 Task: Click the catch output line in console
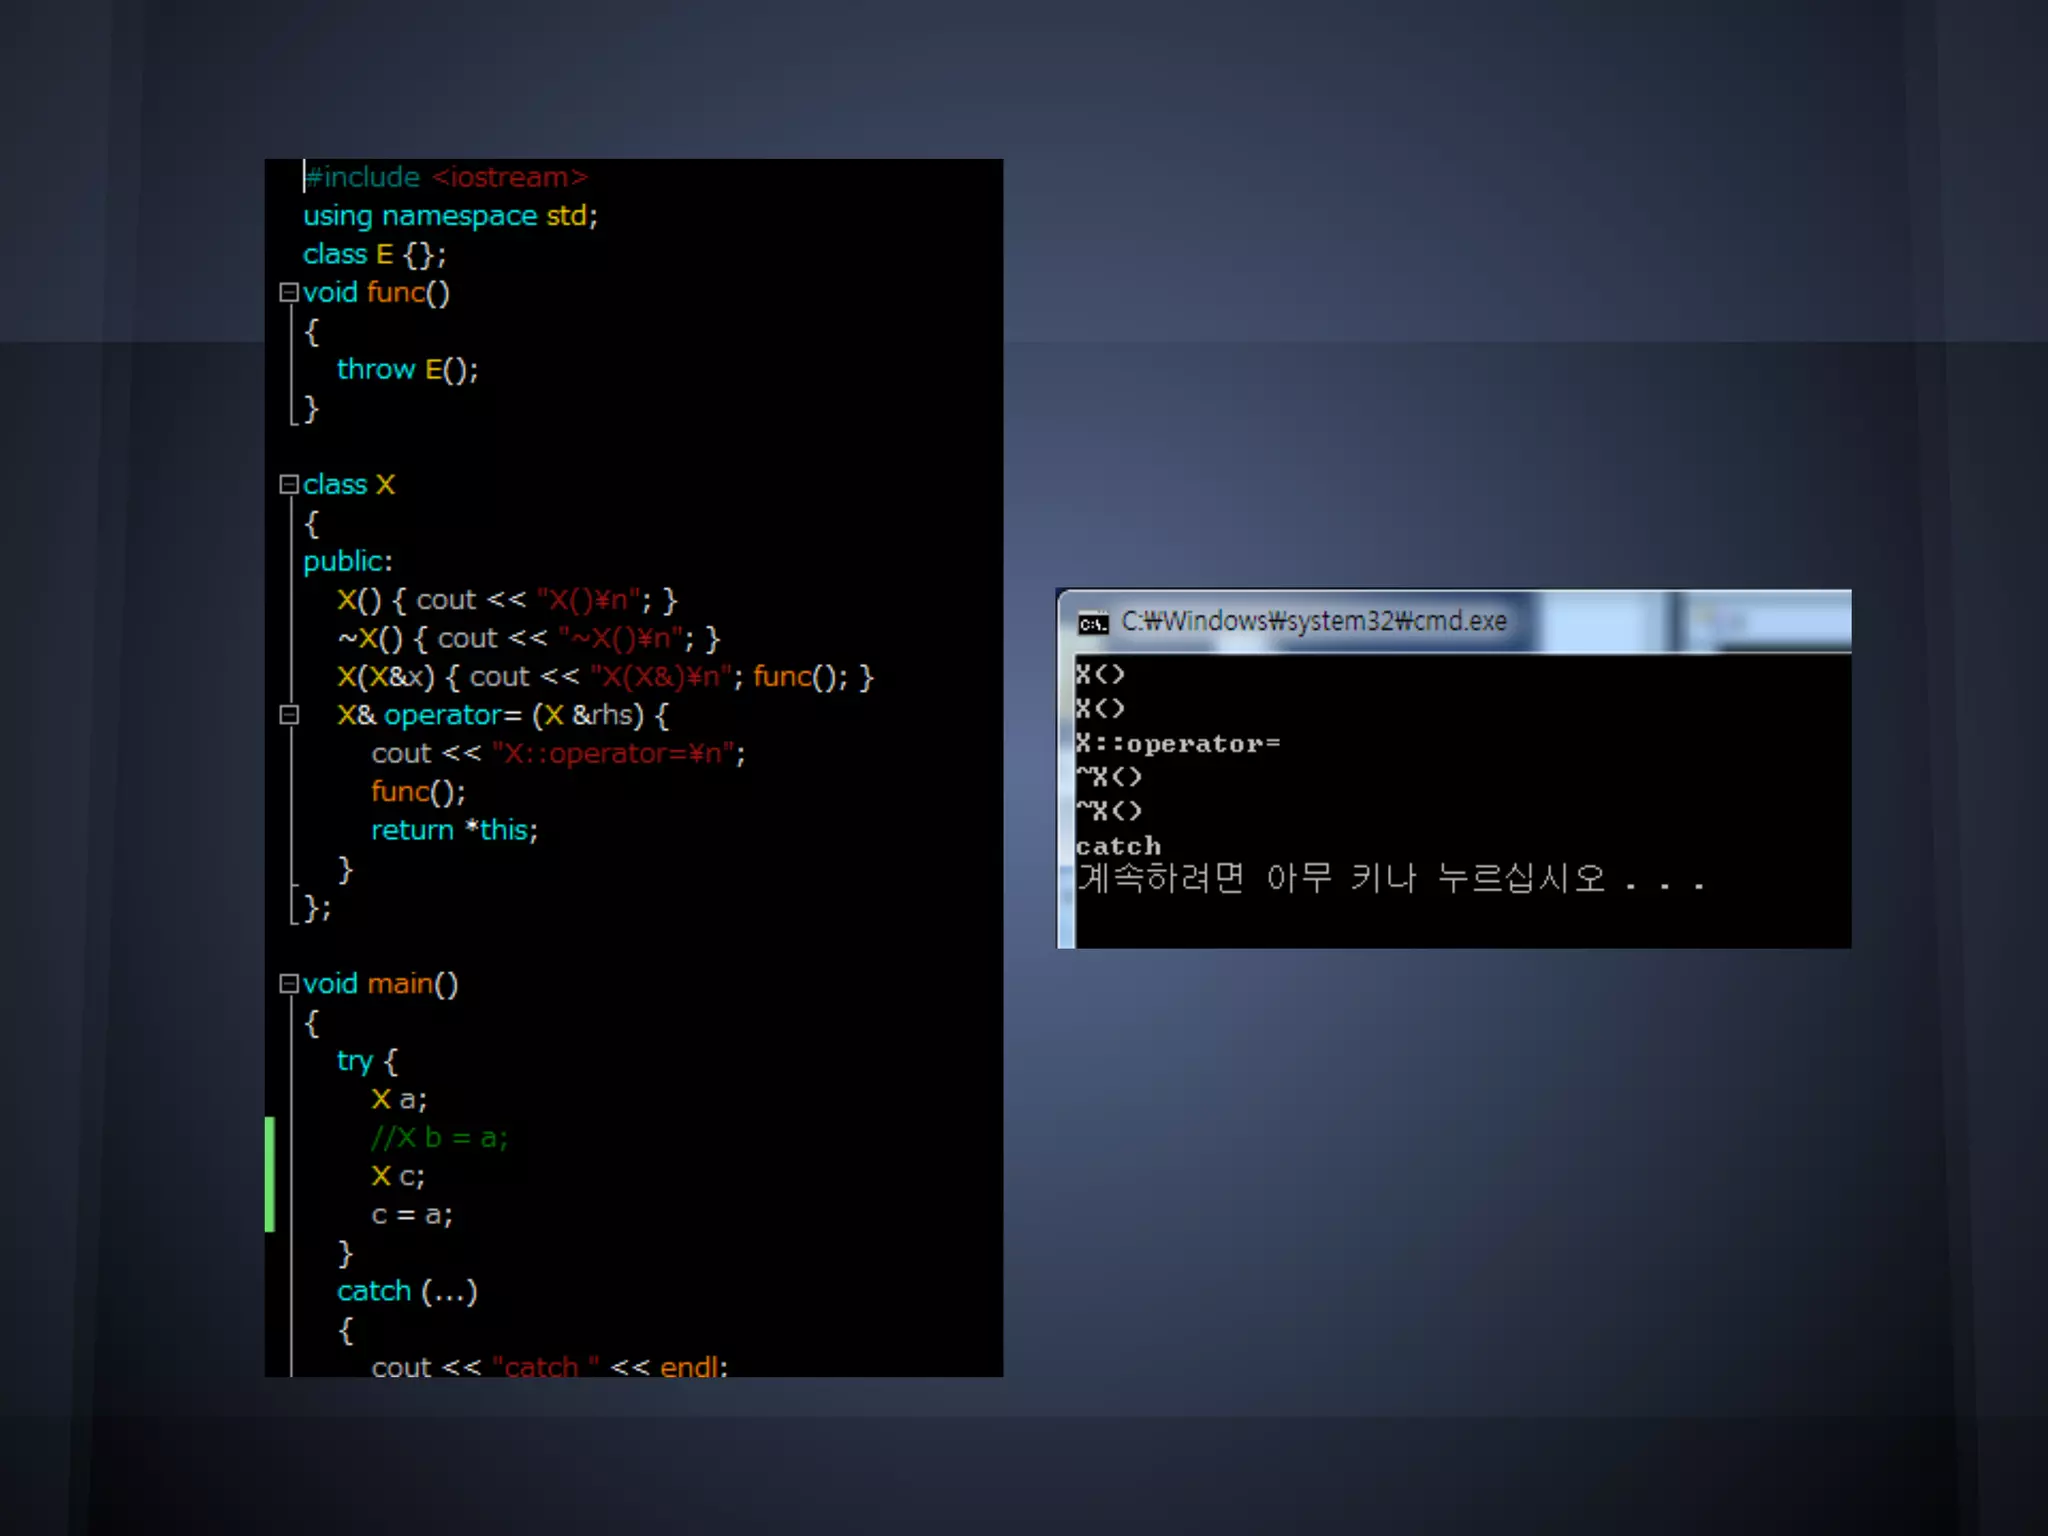click(1118, 847)
